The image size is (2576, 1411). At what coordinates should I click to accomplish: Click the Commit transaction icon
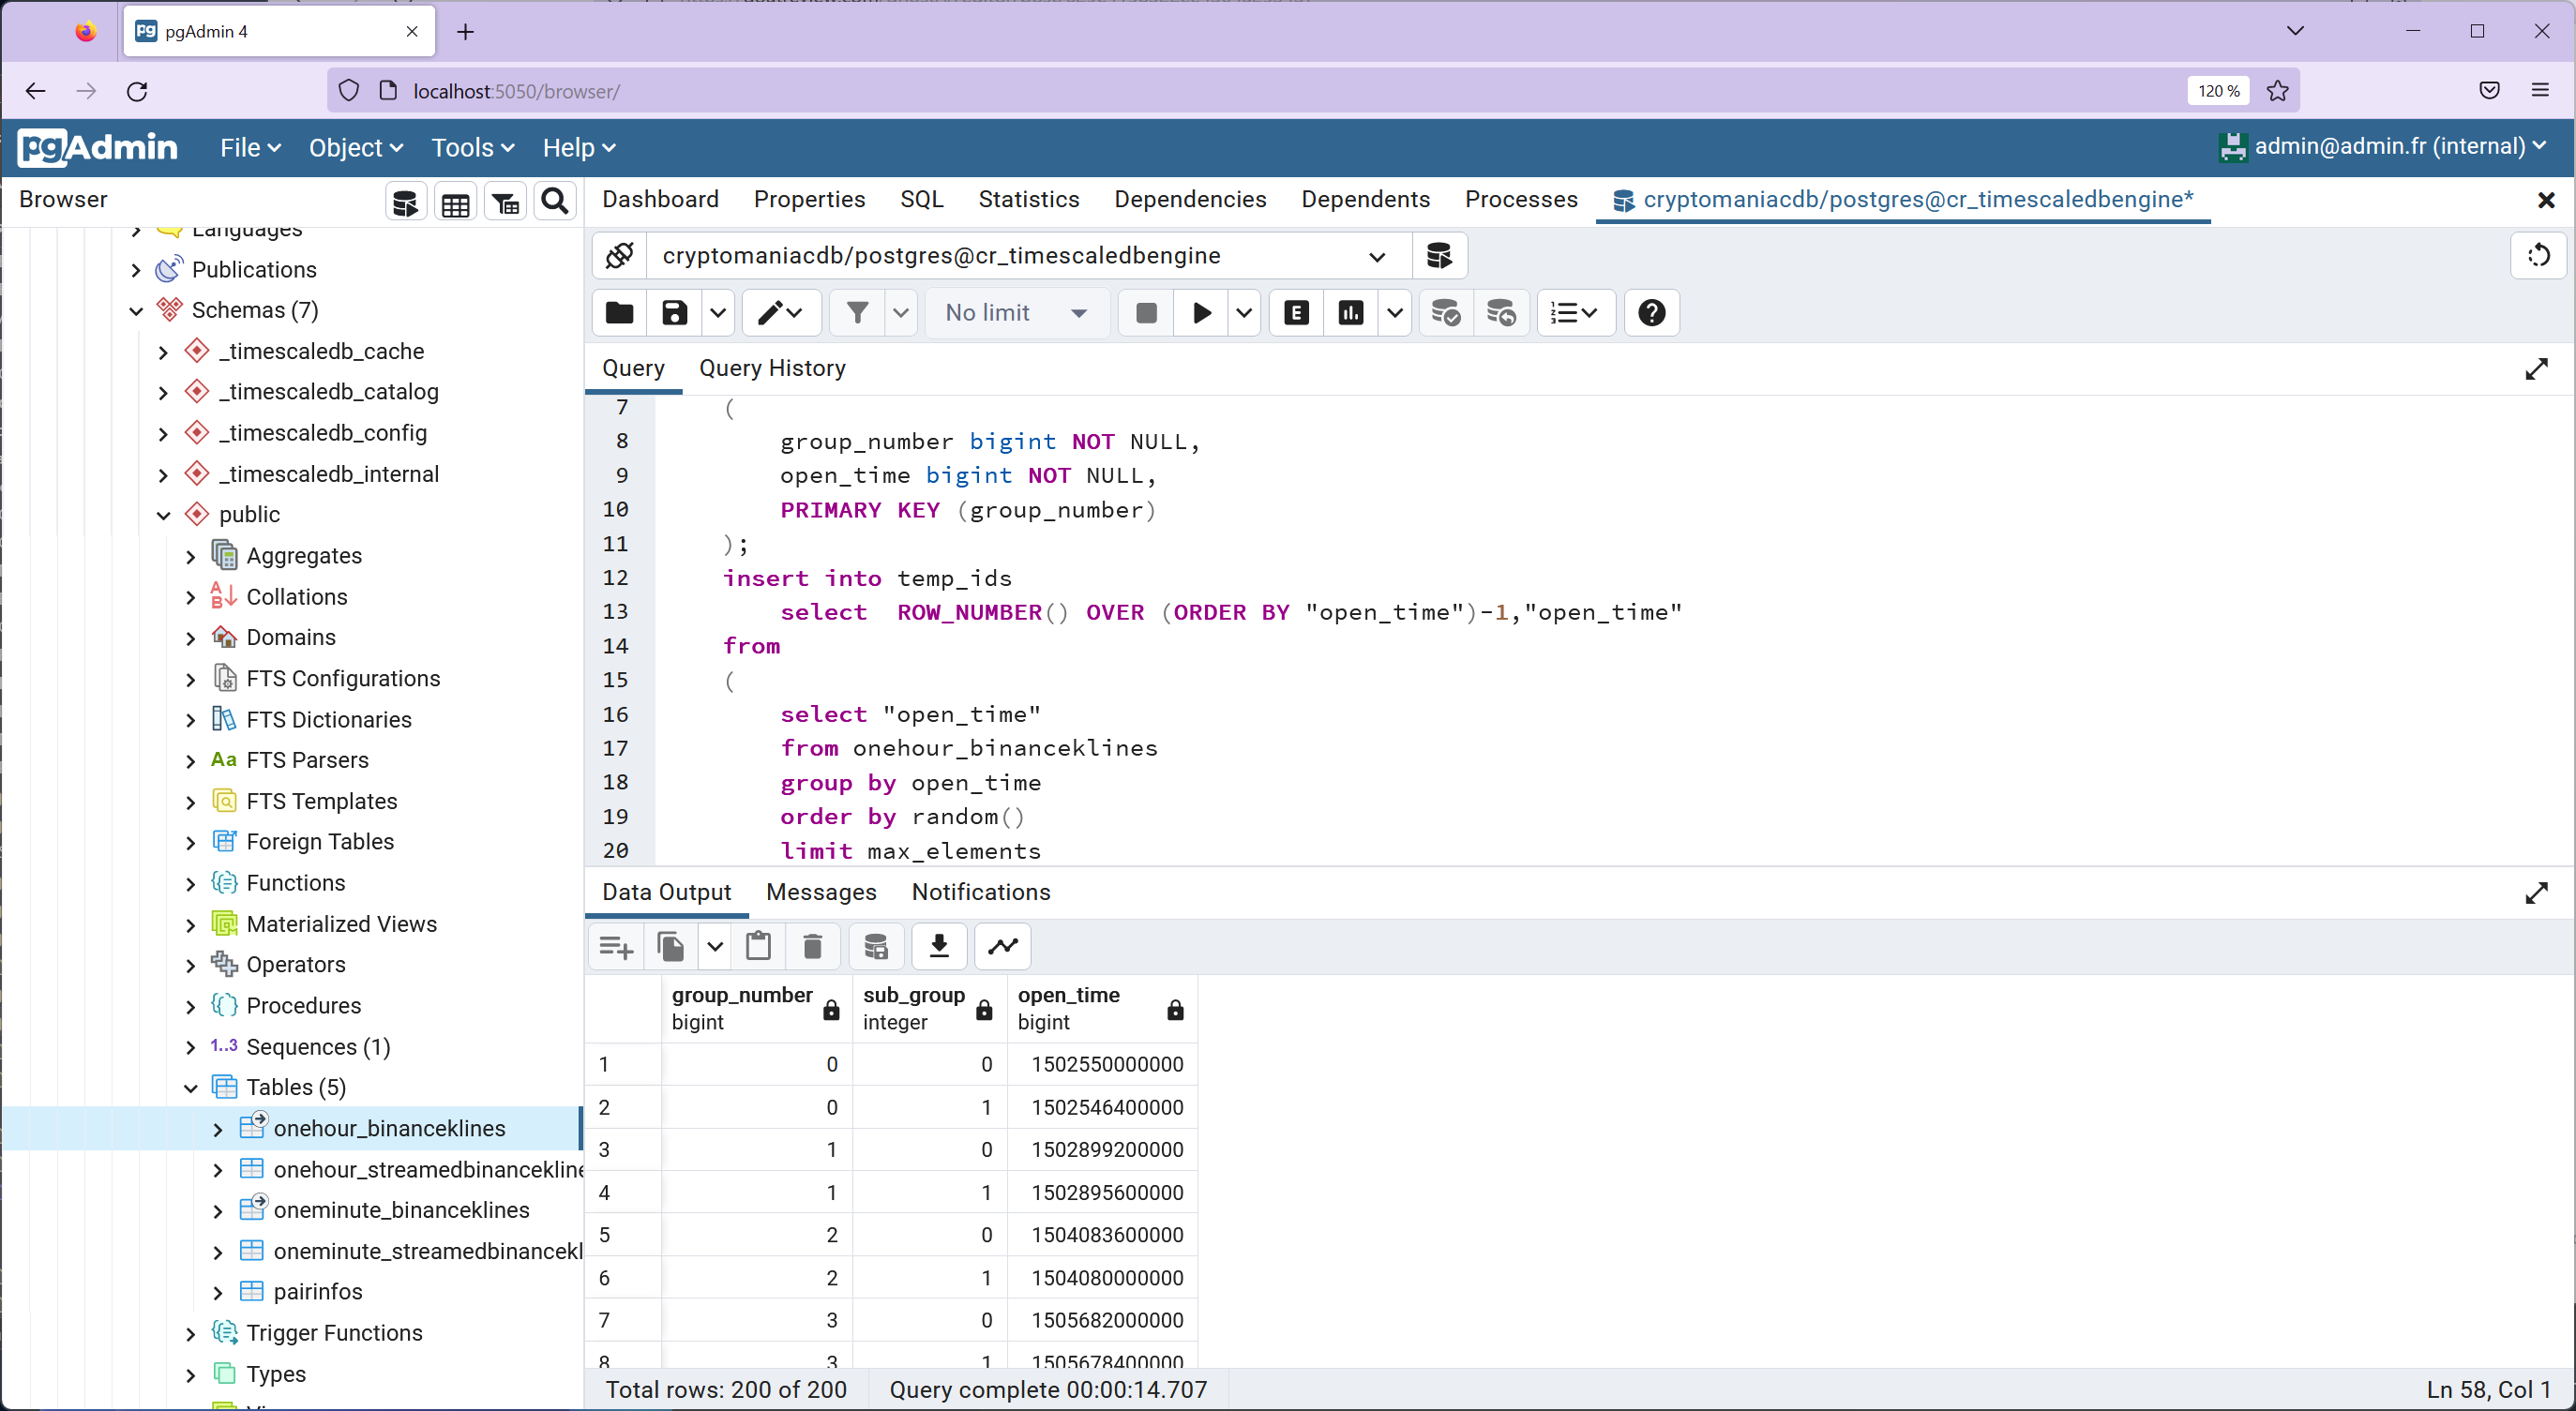point(1446,313)
